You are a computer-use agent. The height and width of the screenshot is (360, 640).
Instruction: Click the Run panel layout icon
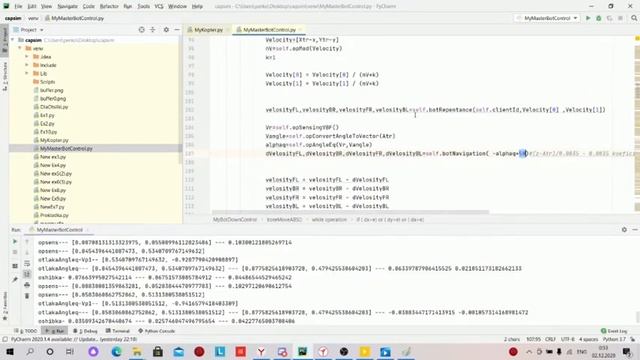[x=15, y=266]
